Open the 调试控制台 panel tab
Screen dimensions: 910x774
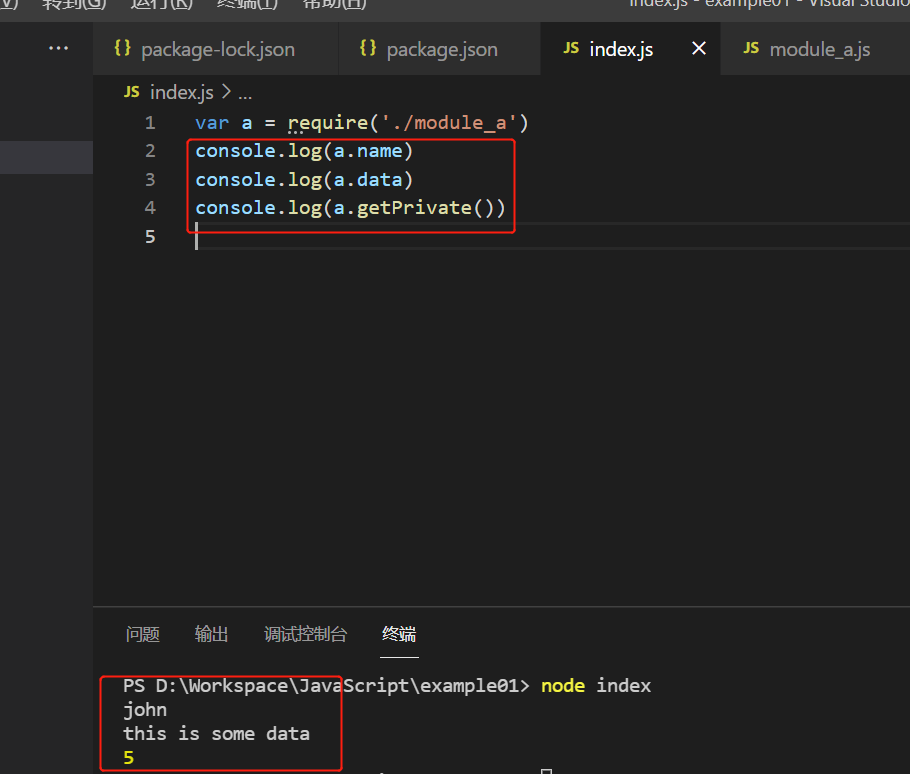305,634
